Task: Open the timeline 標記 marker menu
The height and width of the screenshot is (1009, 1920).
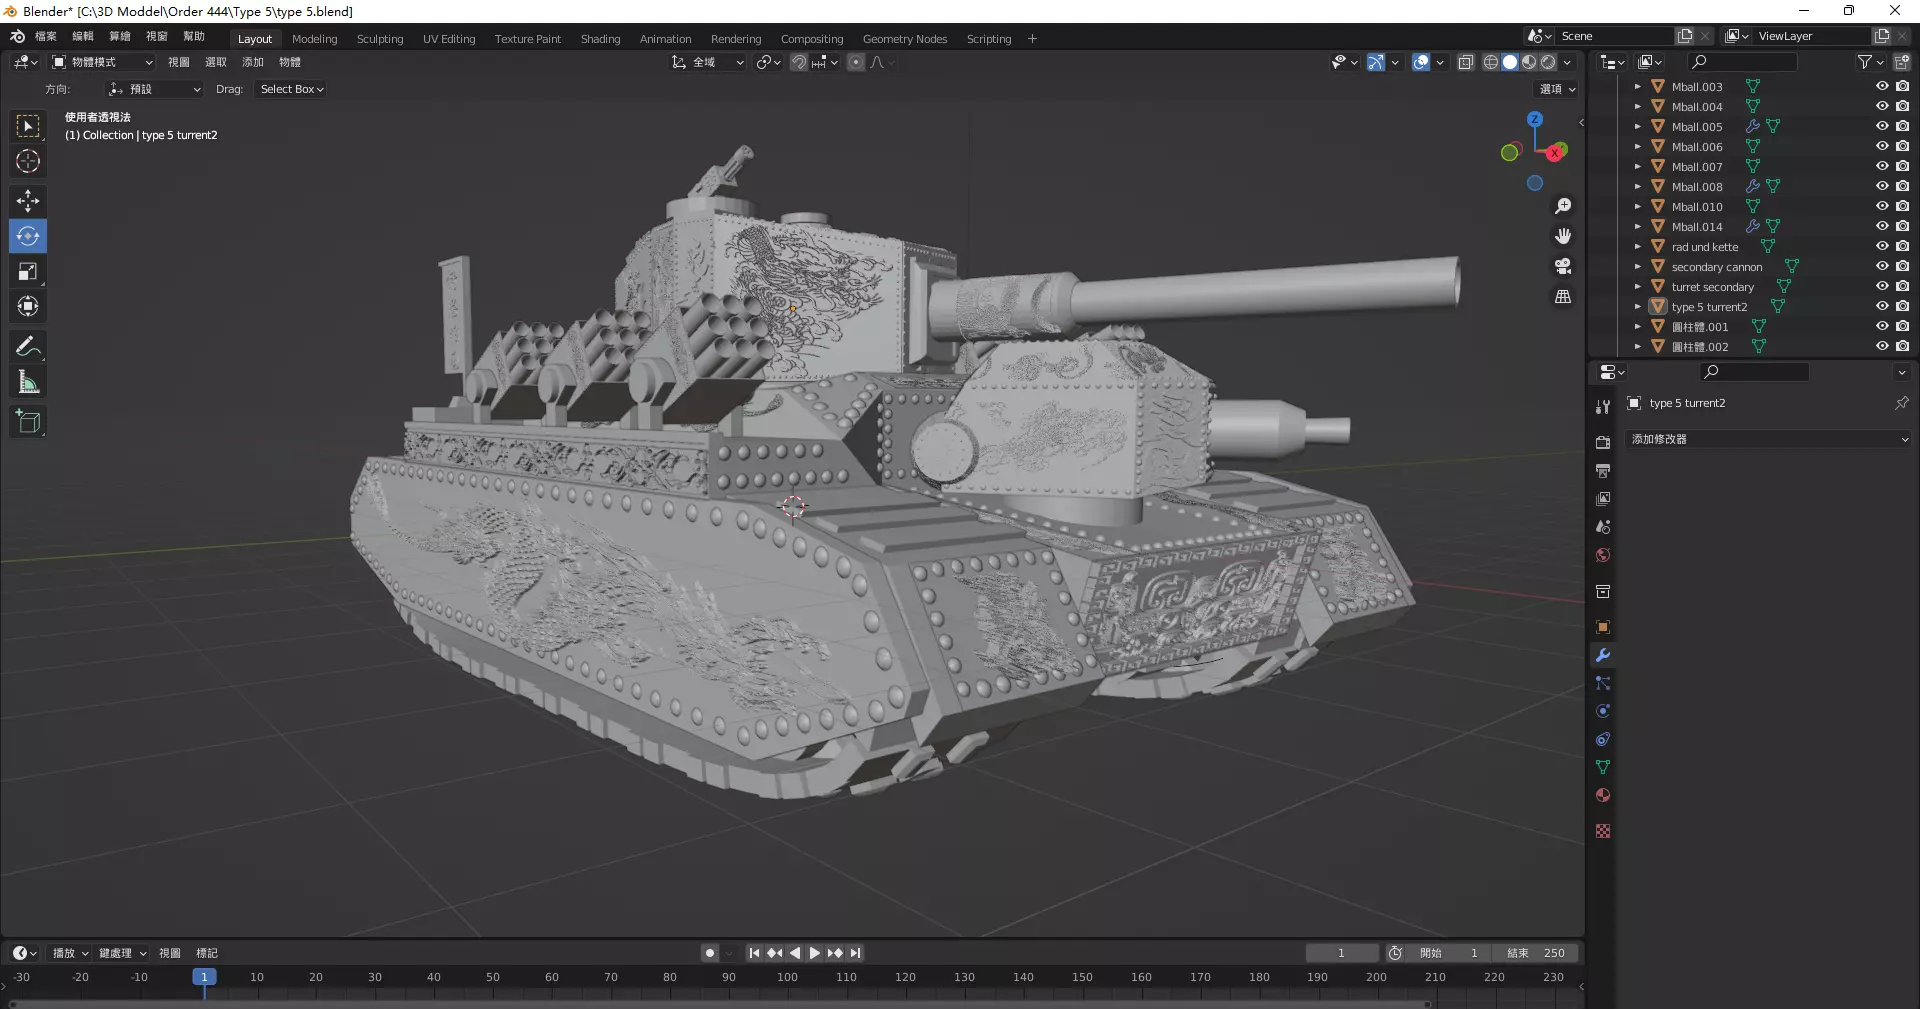Action: 207,953
